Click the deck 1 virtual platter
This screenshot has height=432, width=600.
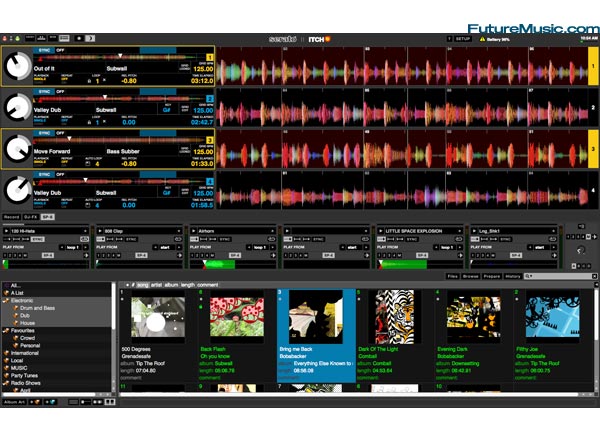click(x=17, y=66)
